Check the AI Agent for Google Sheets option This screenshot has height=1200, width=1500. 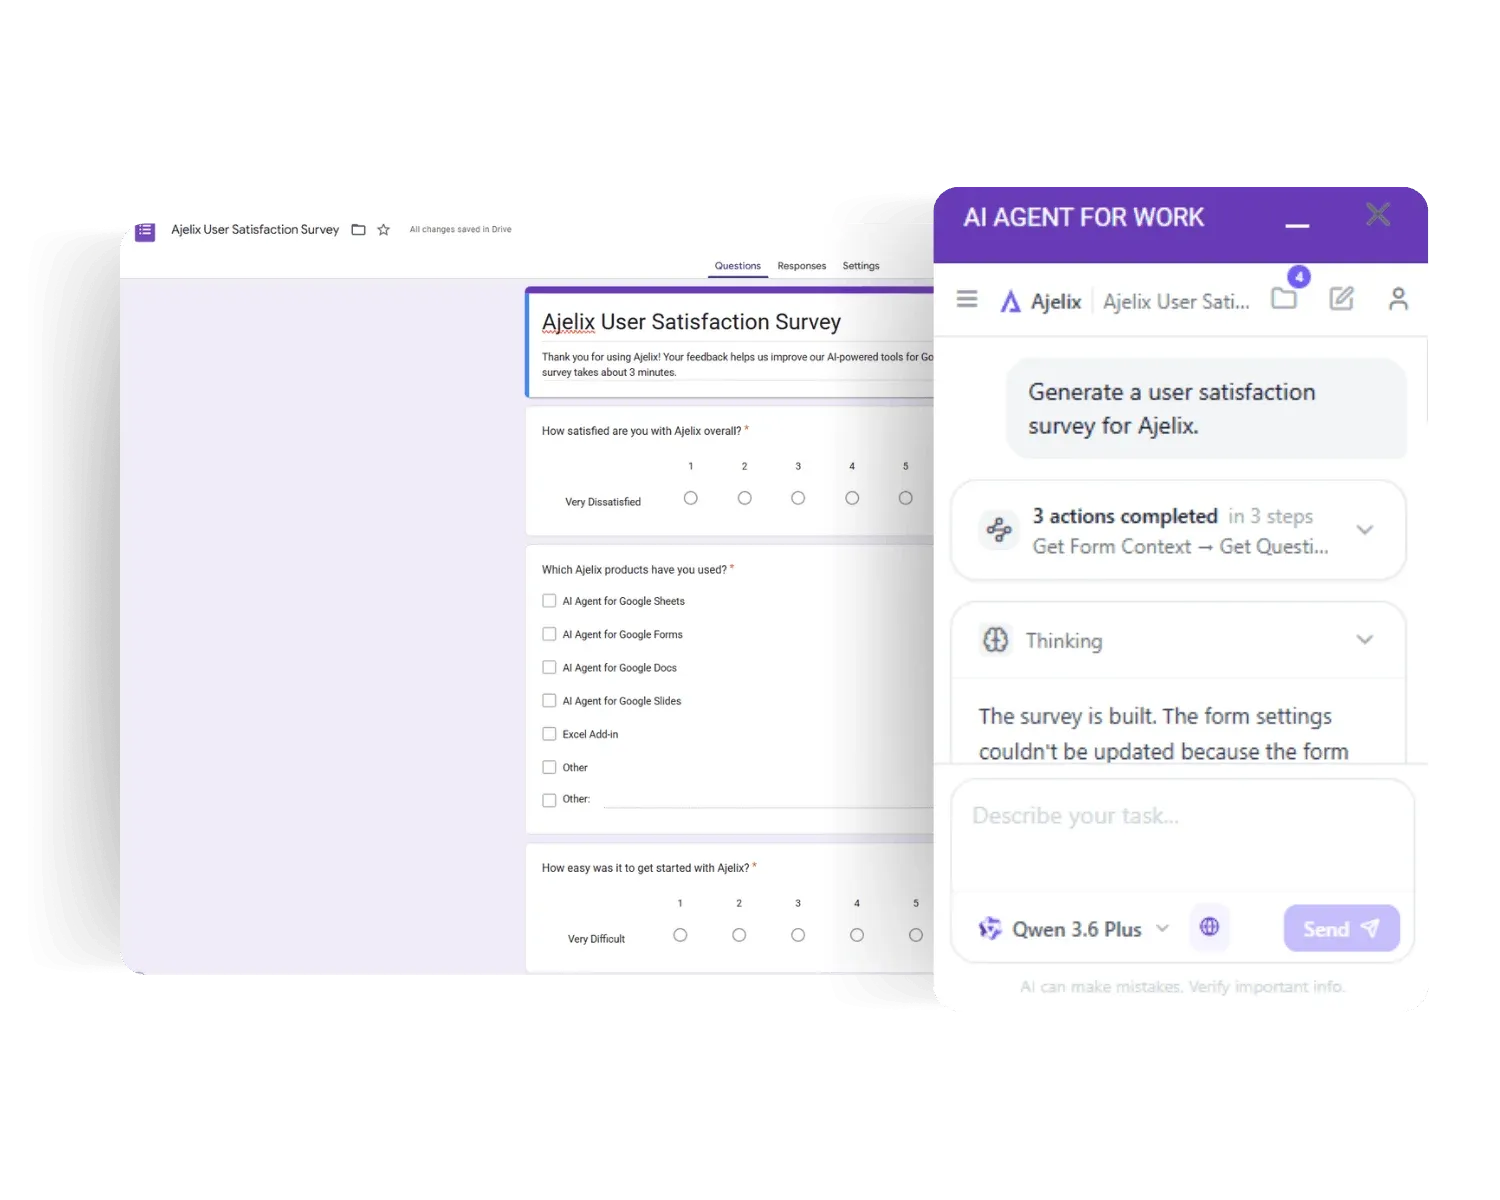point(549,600)
